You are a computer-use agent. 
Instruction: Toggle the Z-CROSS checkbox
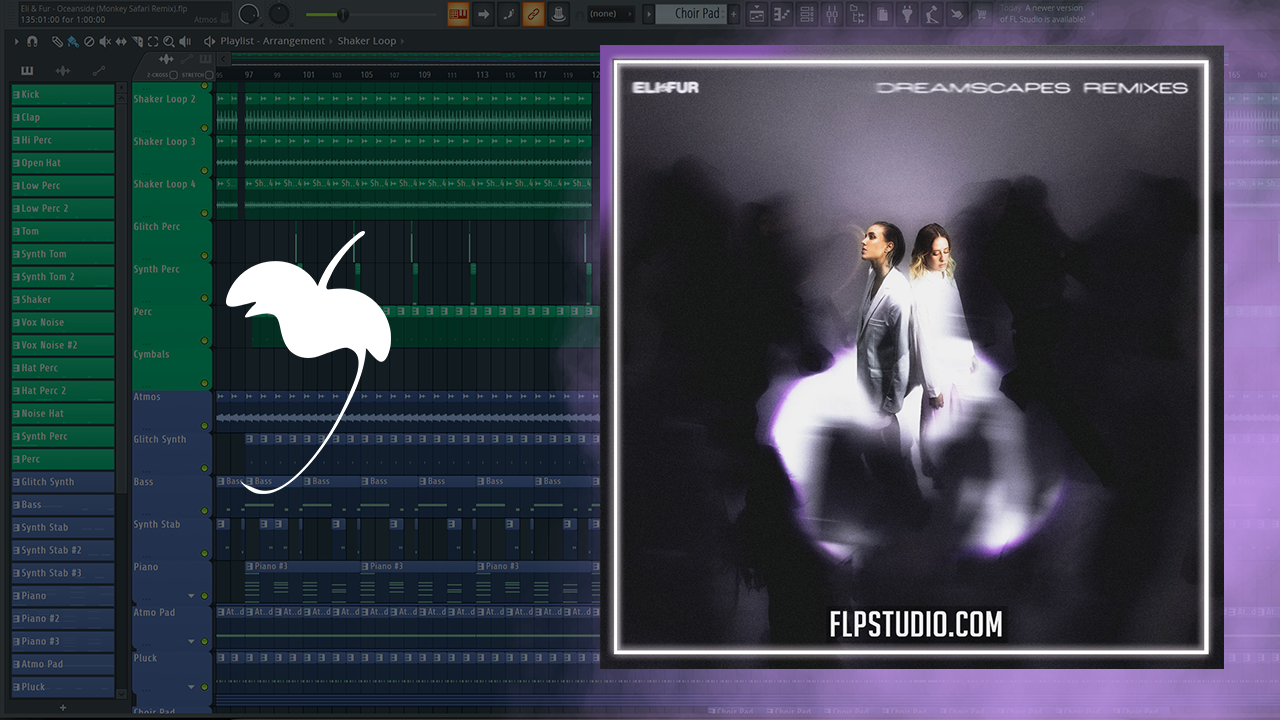click(x=173, y=75)
